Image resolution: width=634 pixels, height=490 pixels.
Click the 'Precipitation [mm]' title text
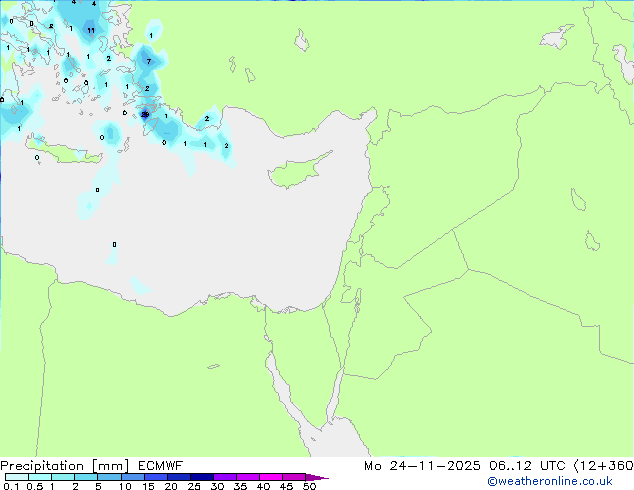(x=64, y=466)
